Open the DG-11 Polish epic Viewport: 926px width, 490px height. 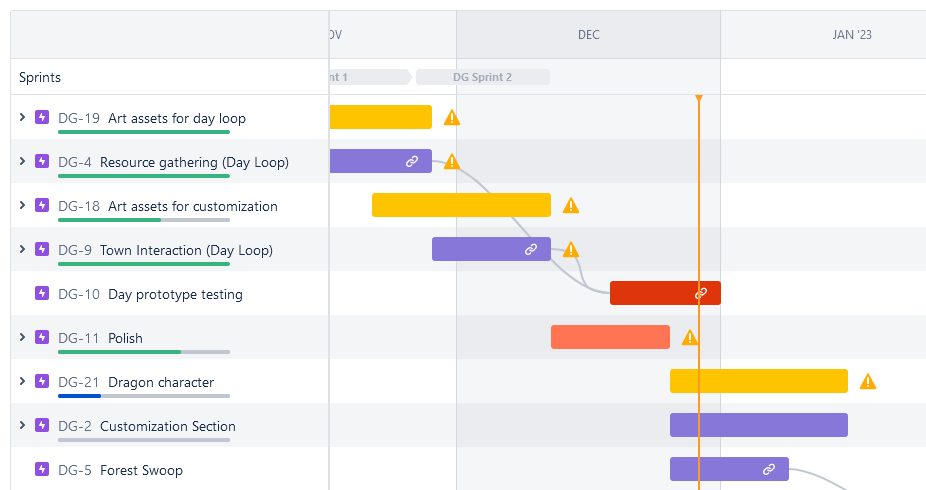tap(125, 338)
